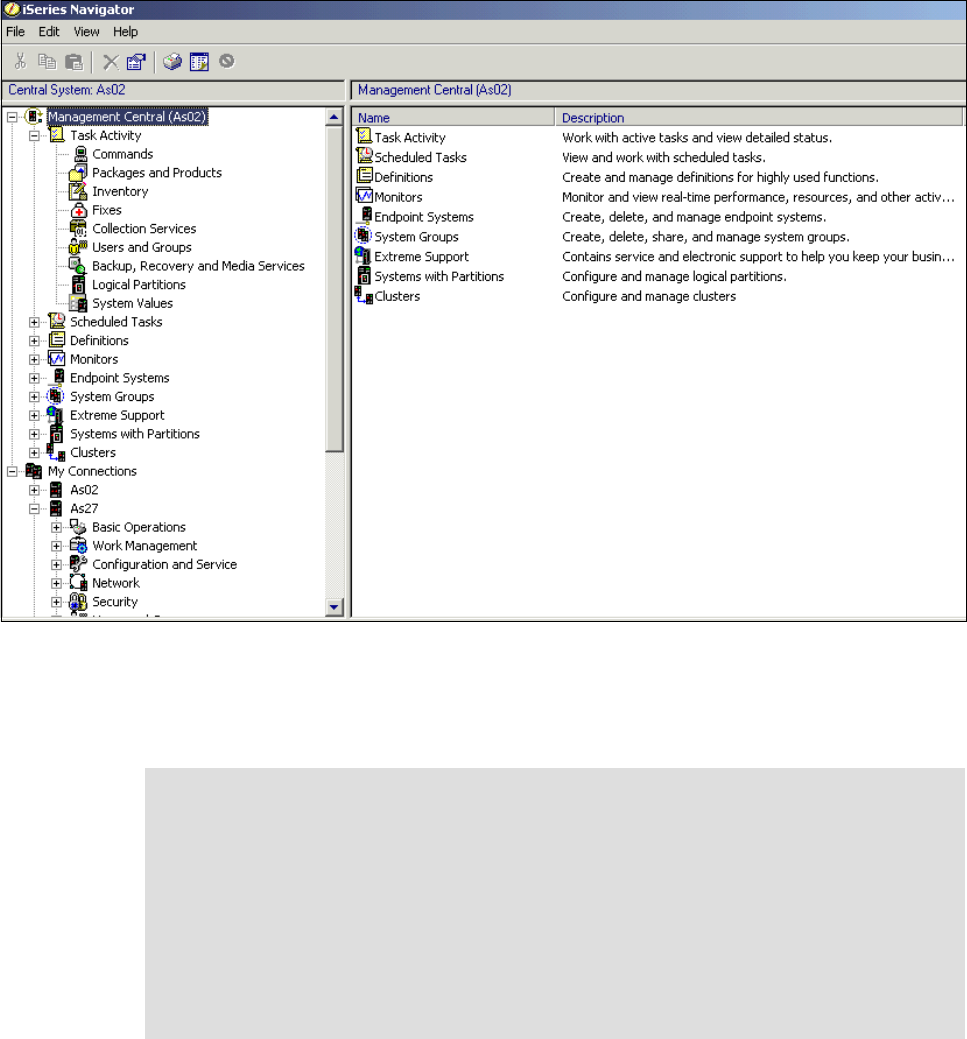Image resolution: width=967 pixels, height=1039 pixels.
Task: Select Configuration and Service tree item
Action: [164, 565]
